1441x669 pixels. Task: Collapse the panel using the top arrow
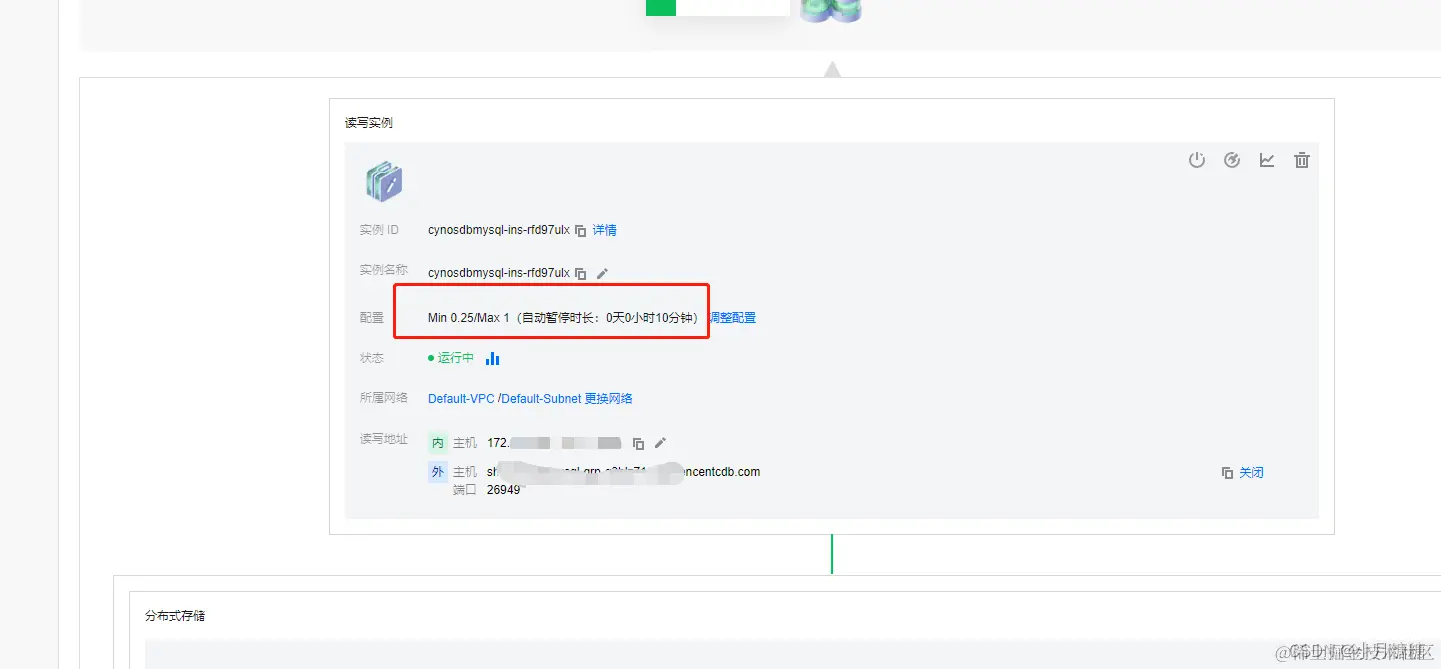tap(832, 68)
